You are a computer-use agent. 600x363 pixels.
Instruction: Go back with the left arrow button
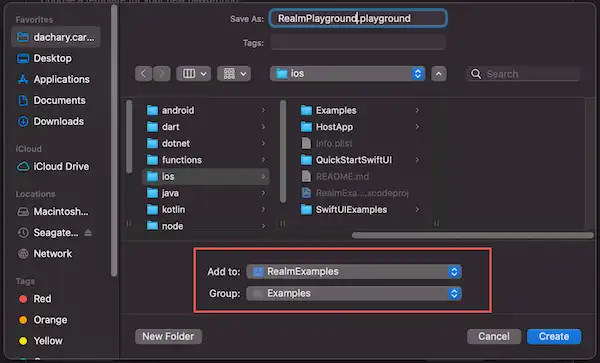tap(143, 73)
